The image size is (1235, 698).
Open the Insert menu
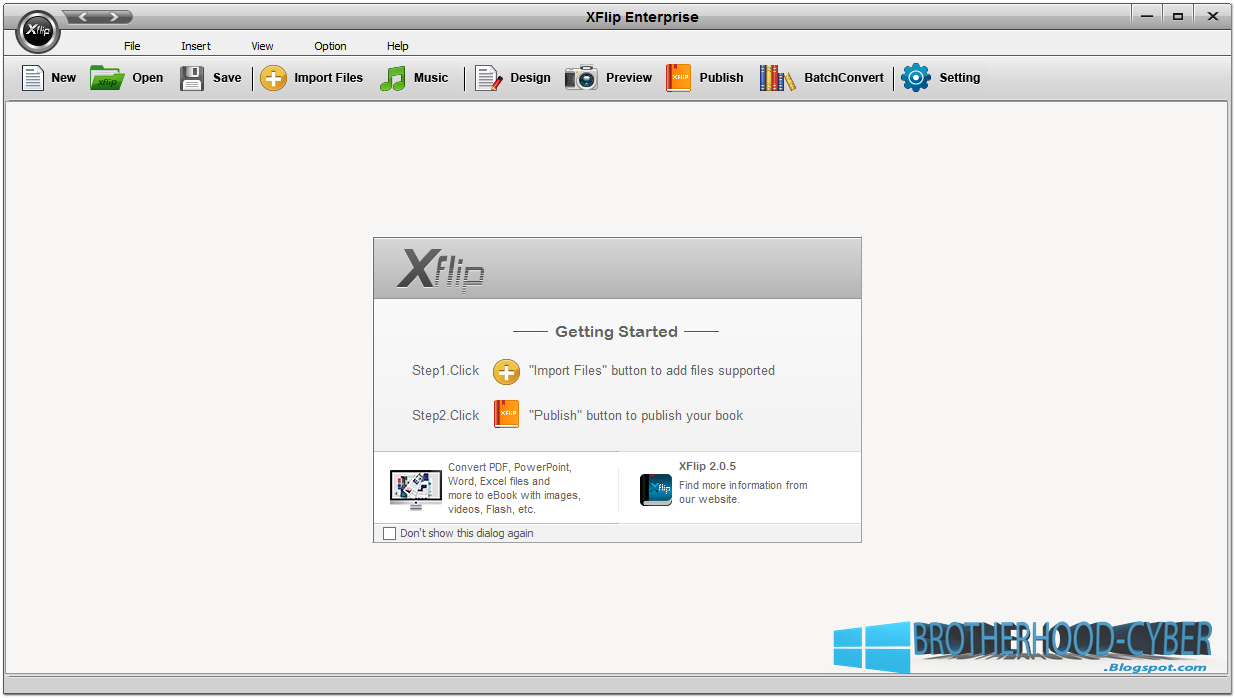click(x=196, y=46)
